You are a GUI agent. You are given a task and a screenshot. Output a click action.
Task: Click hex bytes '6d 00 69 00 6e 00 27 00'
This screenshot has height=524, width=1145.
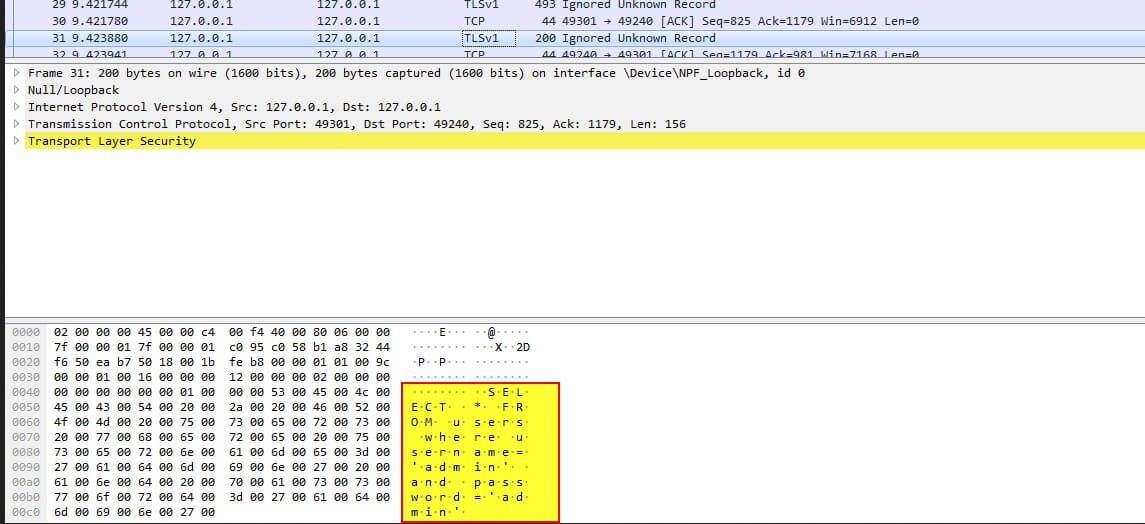(134, 512)
